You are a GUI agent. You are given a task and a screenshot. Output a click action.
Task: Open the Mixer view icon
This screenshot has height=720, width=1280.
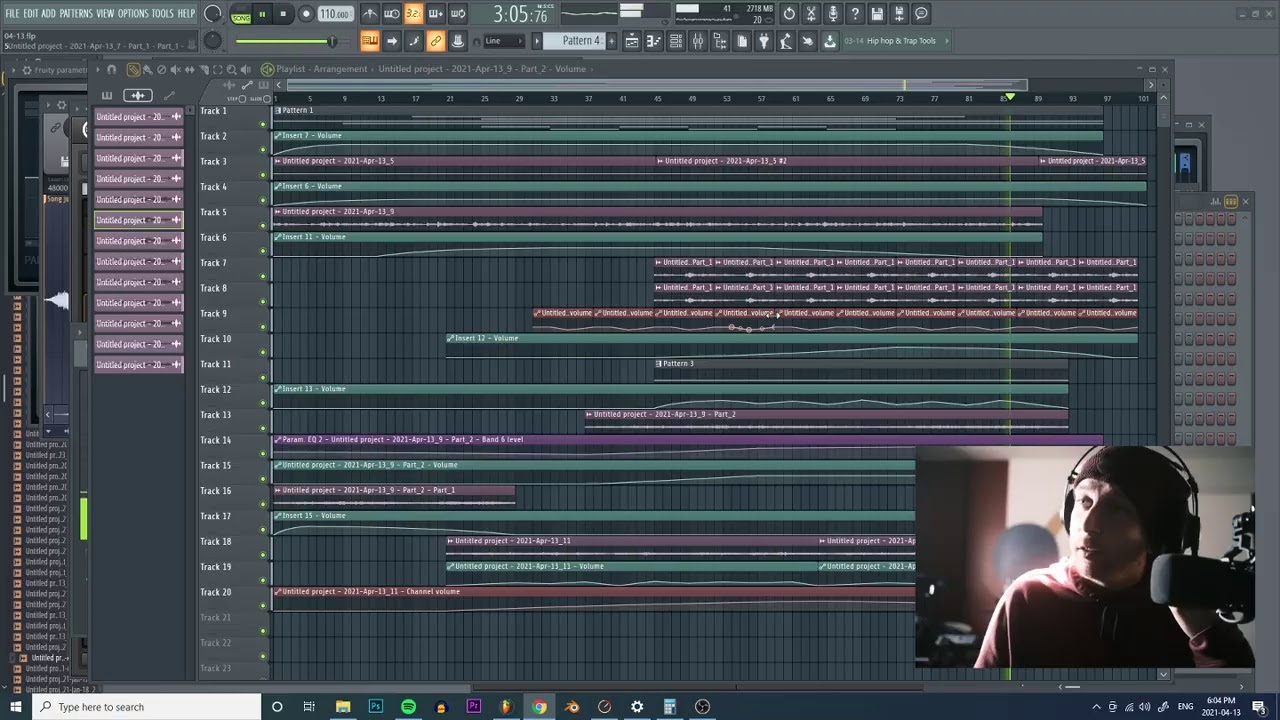click(x=698, y=41)
